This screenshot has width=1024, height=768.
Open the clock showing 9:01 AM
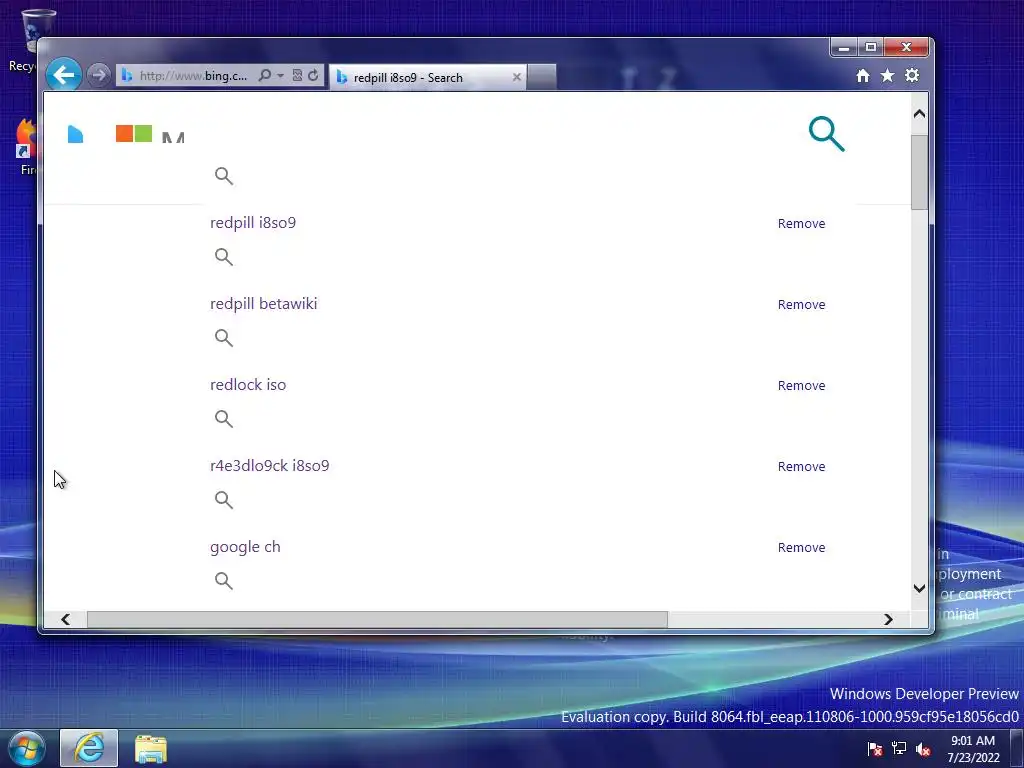(x=973, y=749)
